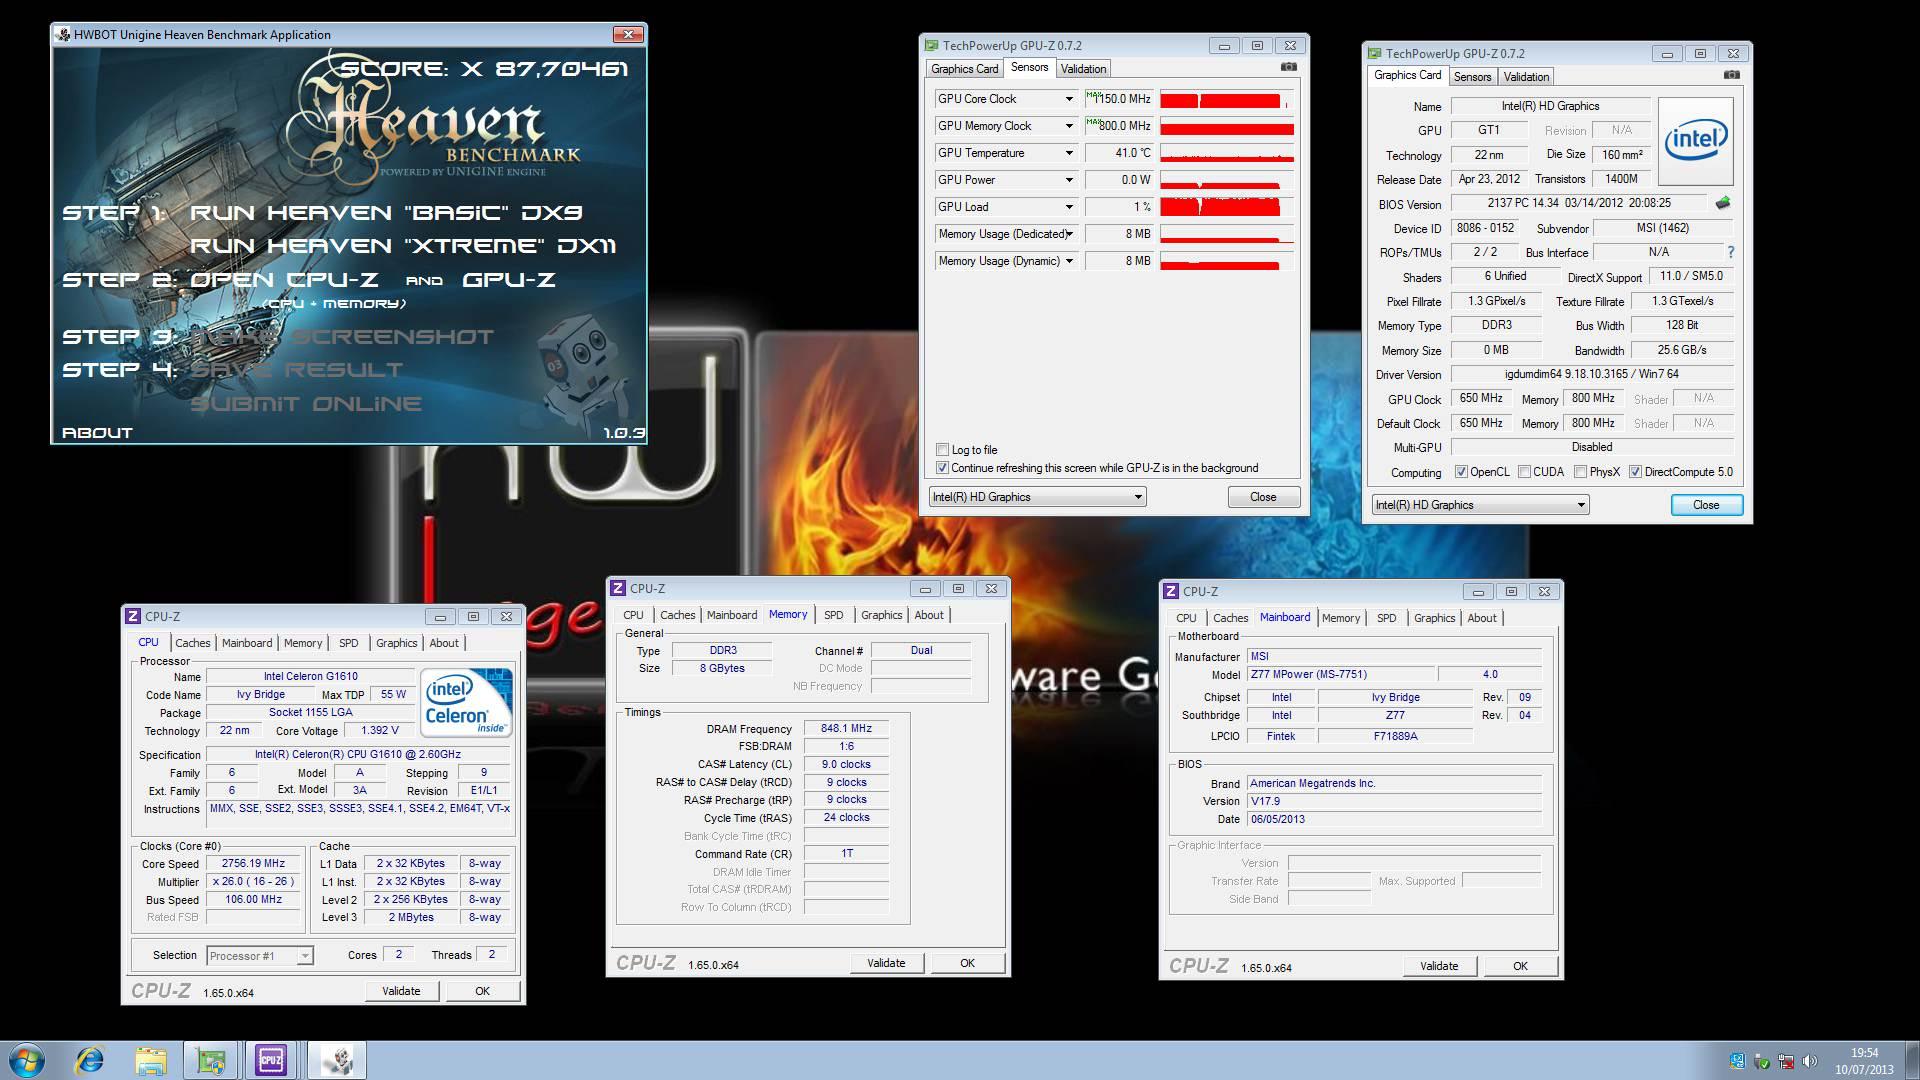
Task: Open Sensors tab in GPU-Z Graphics Card window
Action: coord(1472,77)
